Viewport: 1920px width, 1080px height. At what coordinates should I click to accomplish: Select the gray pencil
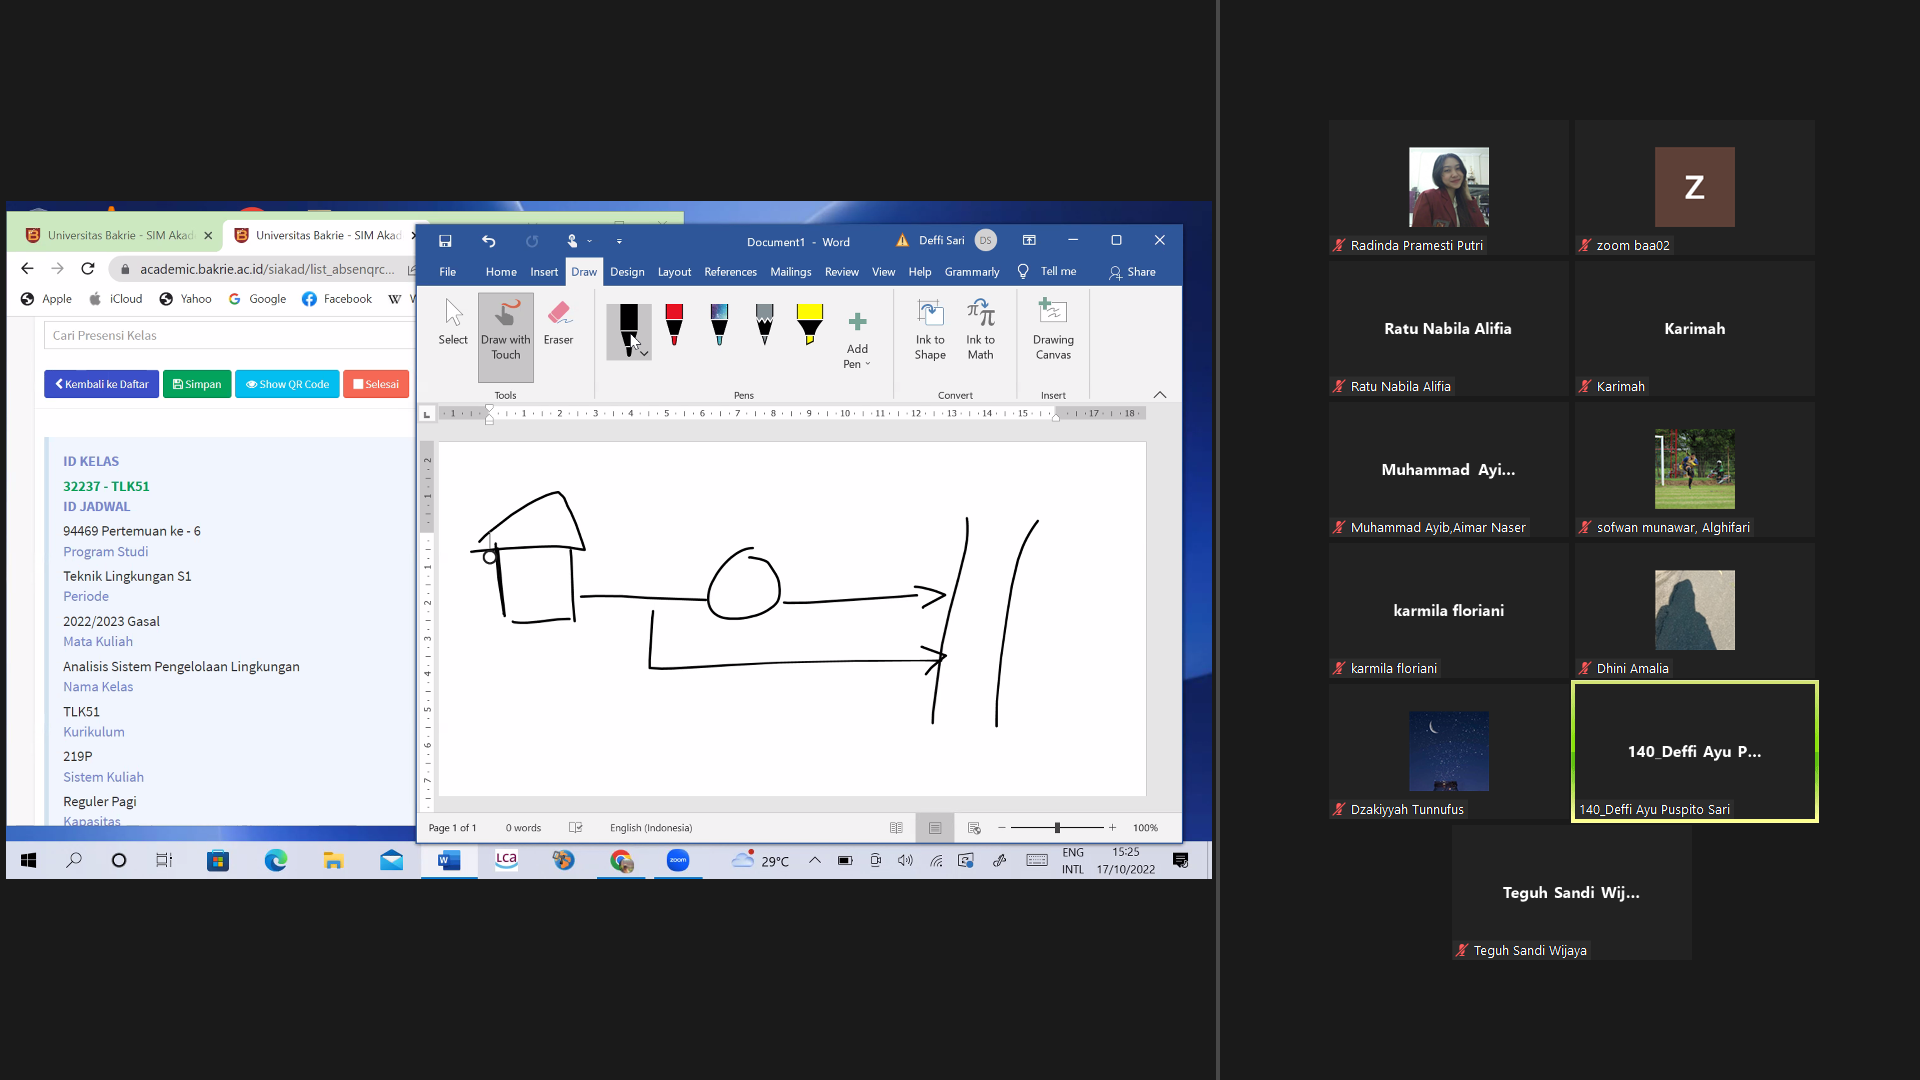click(x=764, y=326)
